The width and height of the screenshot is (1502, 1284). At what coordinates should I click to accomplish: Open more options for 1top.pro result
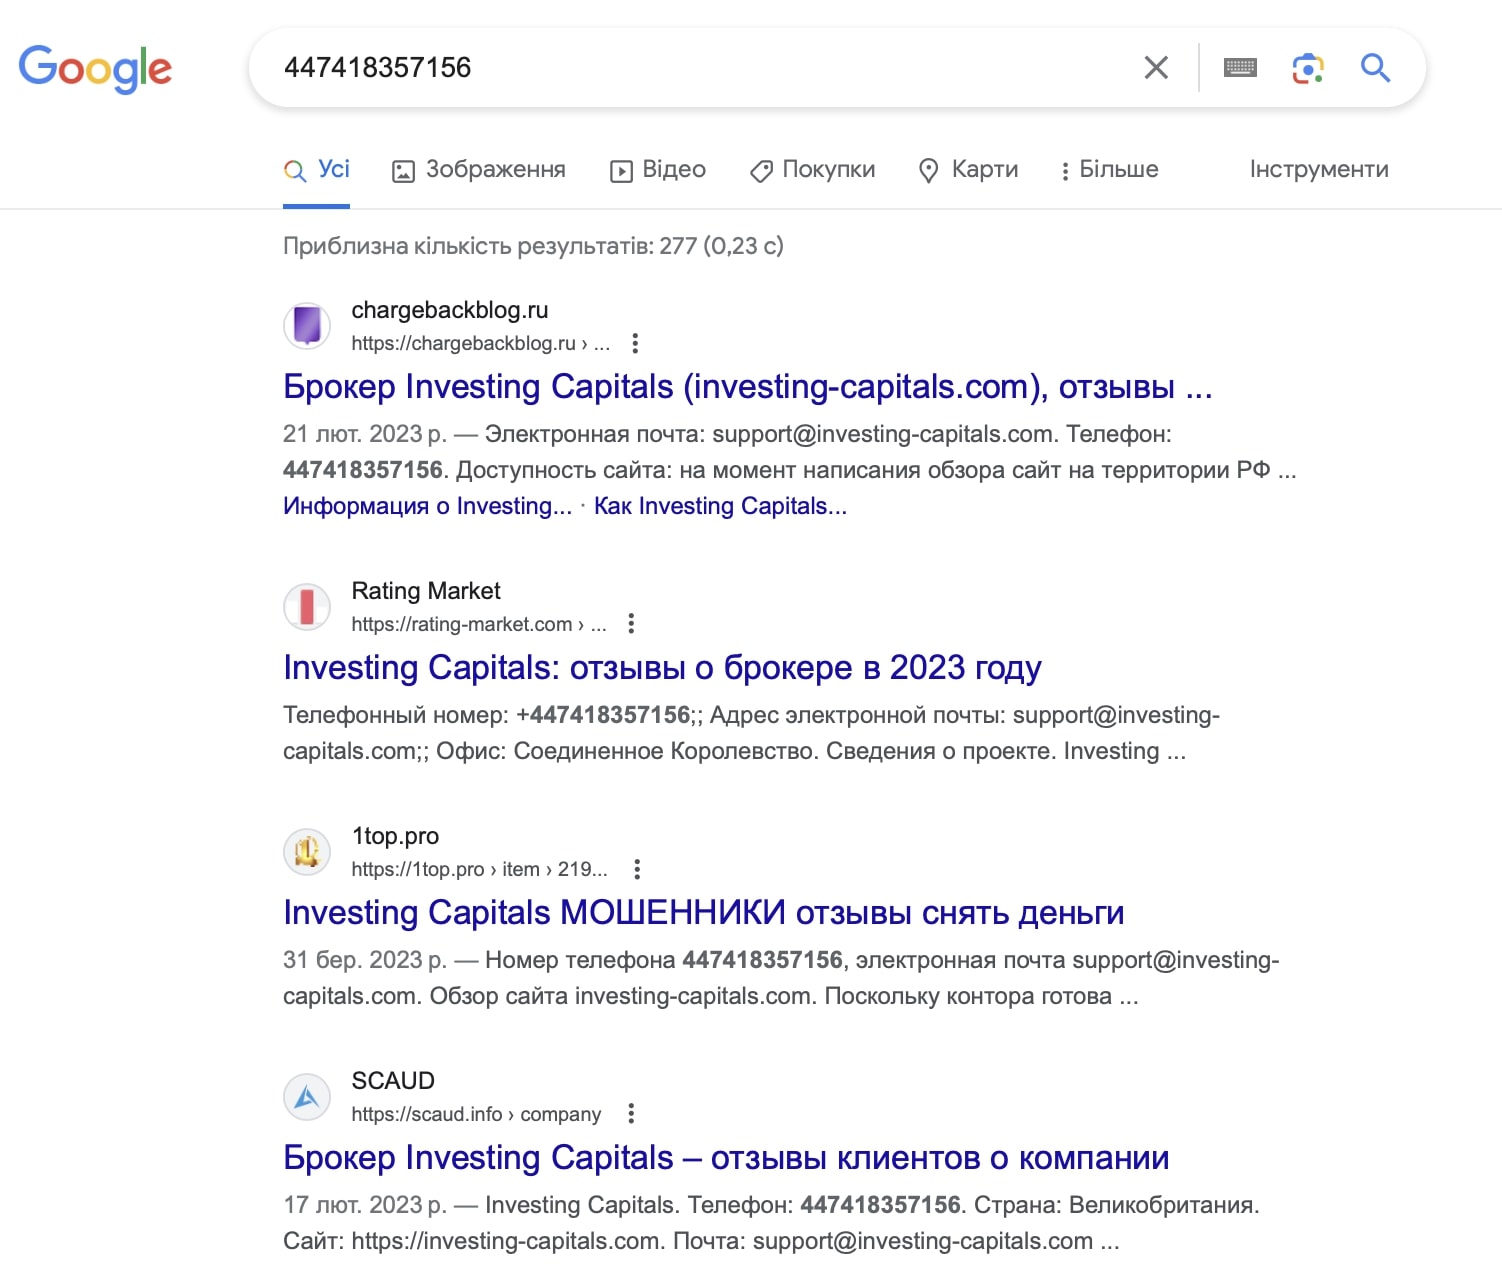[637, 869]
